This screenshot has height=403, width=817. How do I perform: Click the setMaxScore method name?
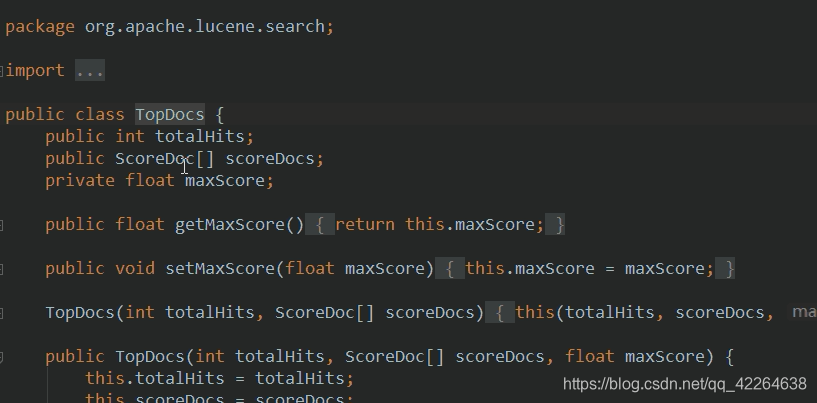pos(220,269)
